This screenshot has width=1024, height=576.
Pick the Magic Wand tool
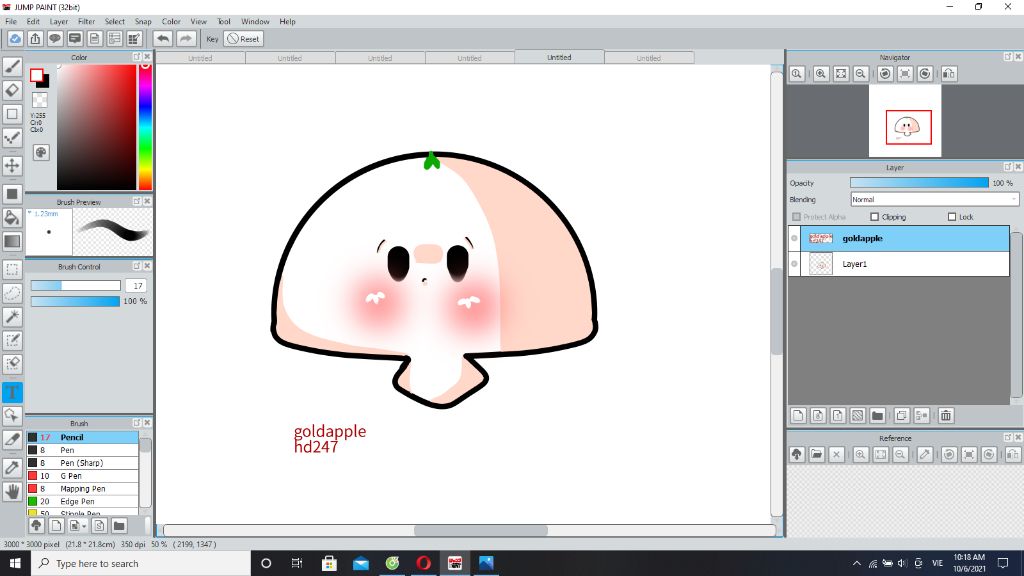tap(12, 317)
